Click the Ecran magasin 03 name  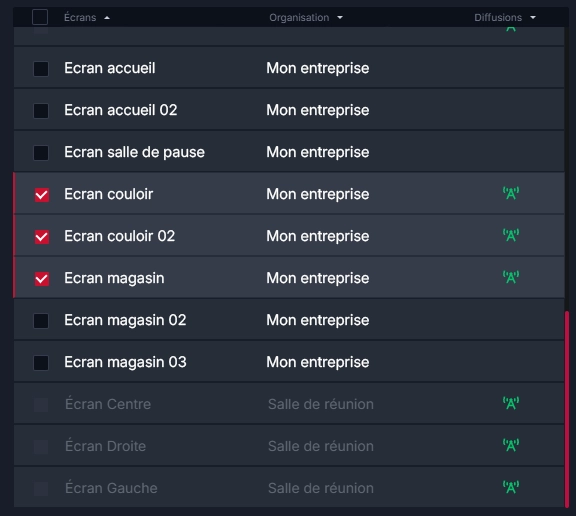tap(125, 362)
